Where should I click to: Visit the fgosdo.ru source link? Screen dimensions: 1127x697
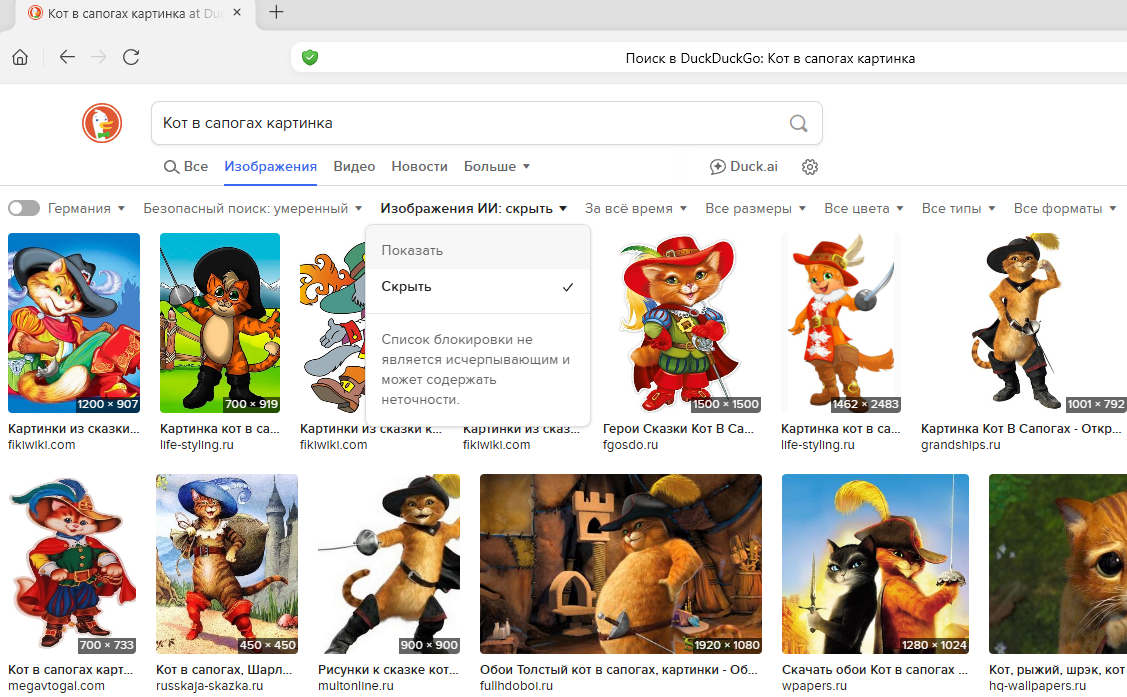click(630, 446)
